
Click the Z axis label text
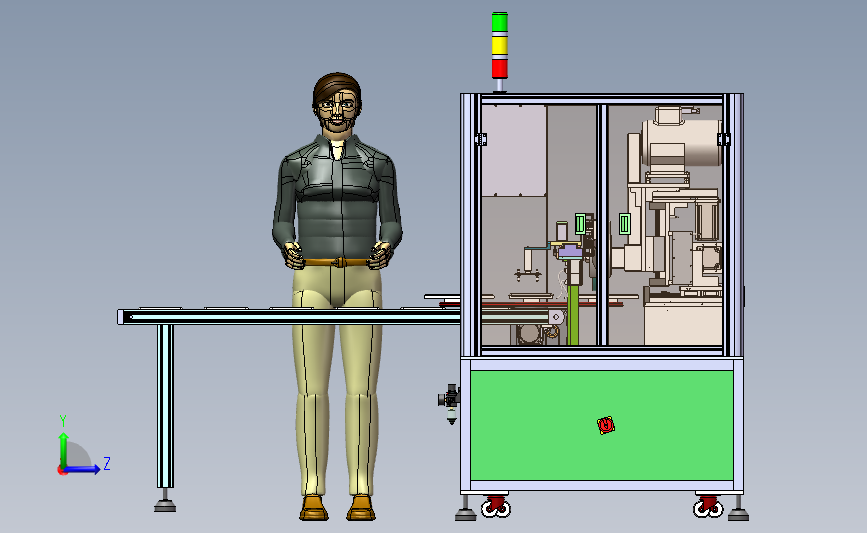click(107, 463)
